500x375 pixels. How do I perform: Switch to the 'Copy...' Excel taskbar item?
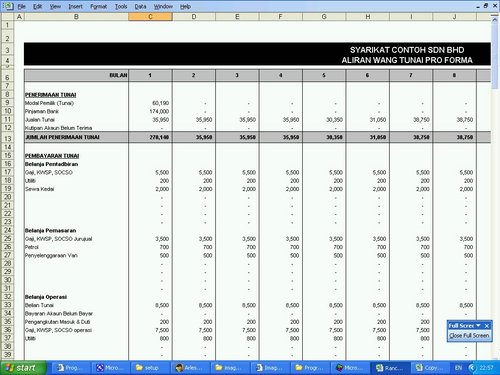(x=430, y=368)
